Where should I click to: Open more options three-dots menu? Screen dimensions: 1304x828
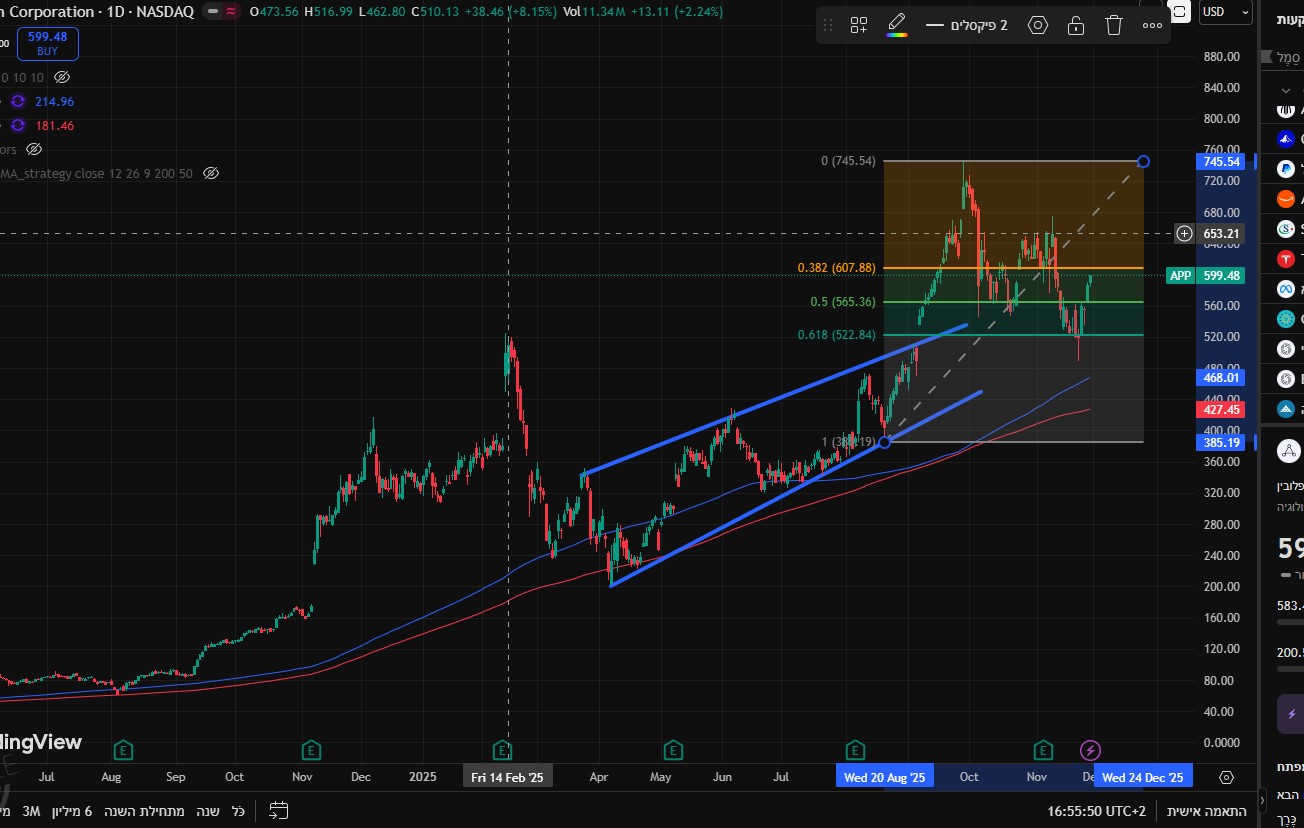tap(1152, 25)
